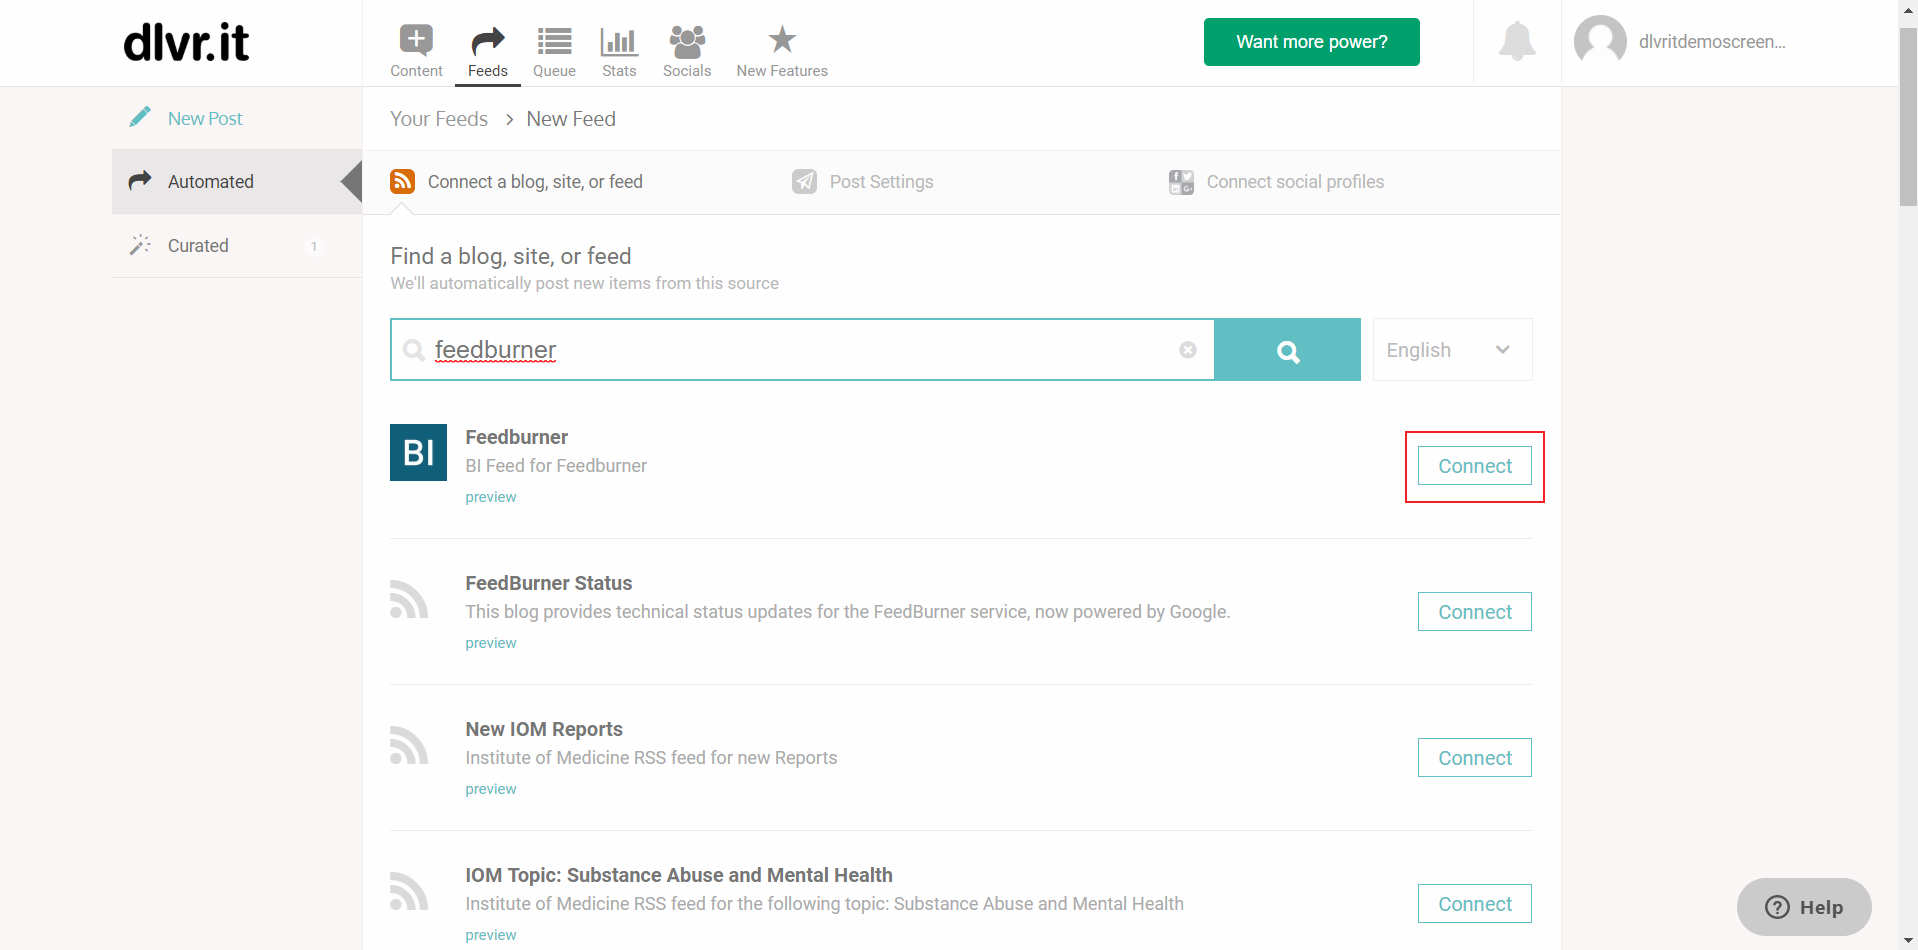Open the Socials tab
Image resolution: width=1918 pixels, height=950 pixels.
pos(687,52)
